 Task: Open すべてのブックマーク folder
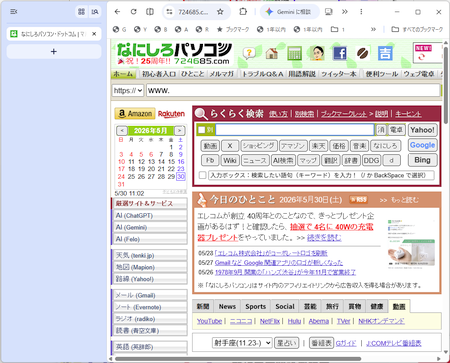(x=417, y=29)
